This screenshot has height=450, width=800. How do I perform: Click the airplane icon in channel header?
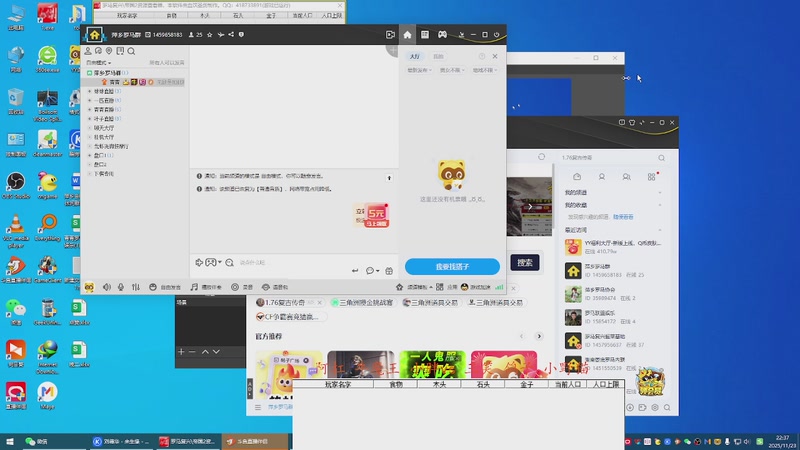coord(221,35)
